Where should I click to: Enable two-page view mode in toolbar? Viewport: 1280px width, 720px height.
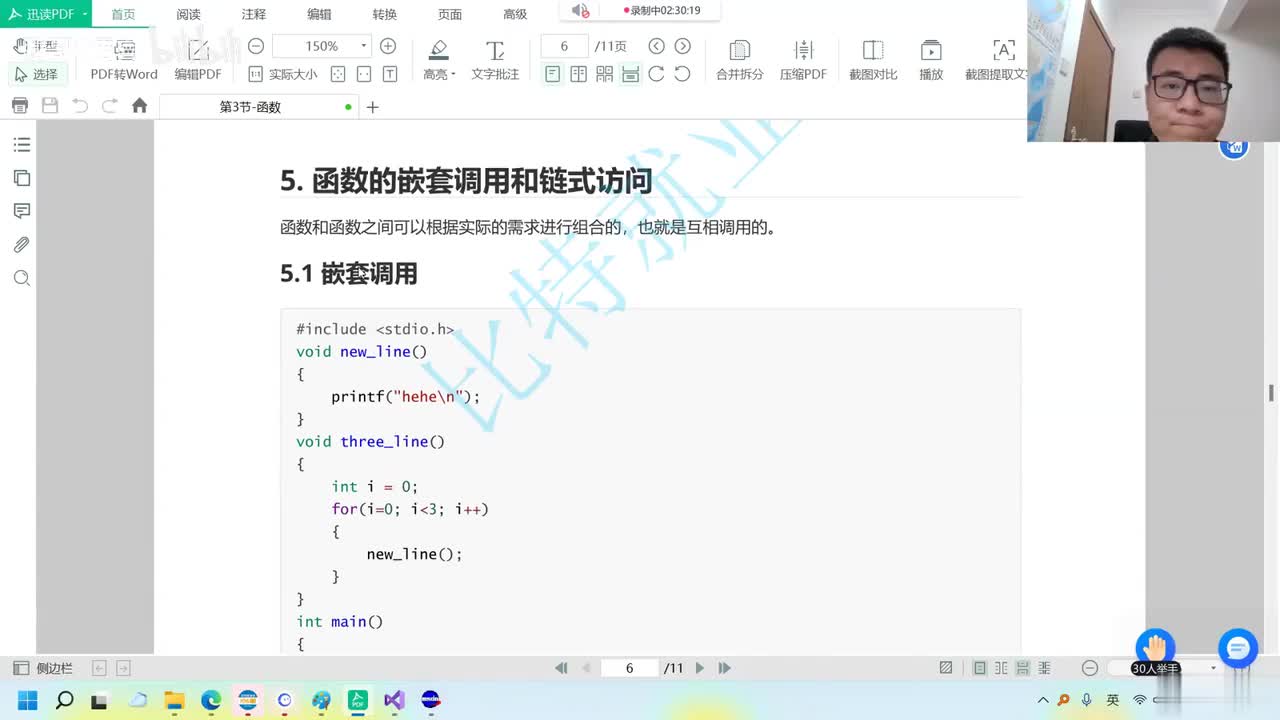578,74
